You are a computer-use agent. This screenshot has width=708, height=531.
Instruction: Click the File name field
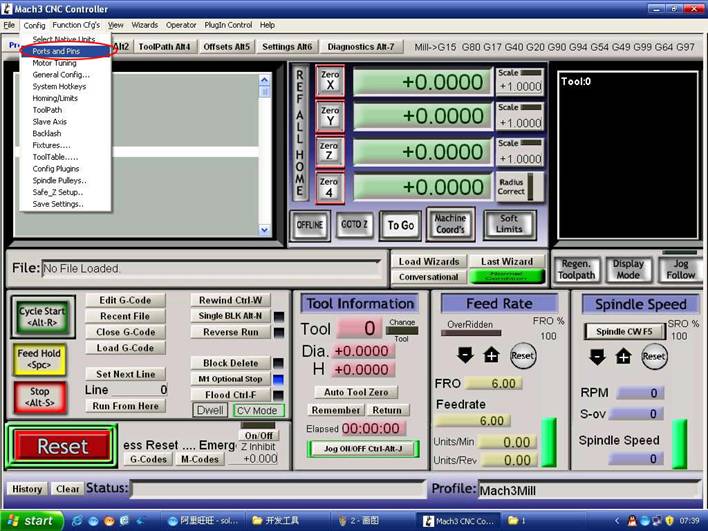214,268
